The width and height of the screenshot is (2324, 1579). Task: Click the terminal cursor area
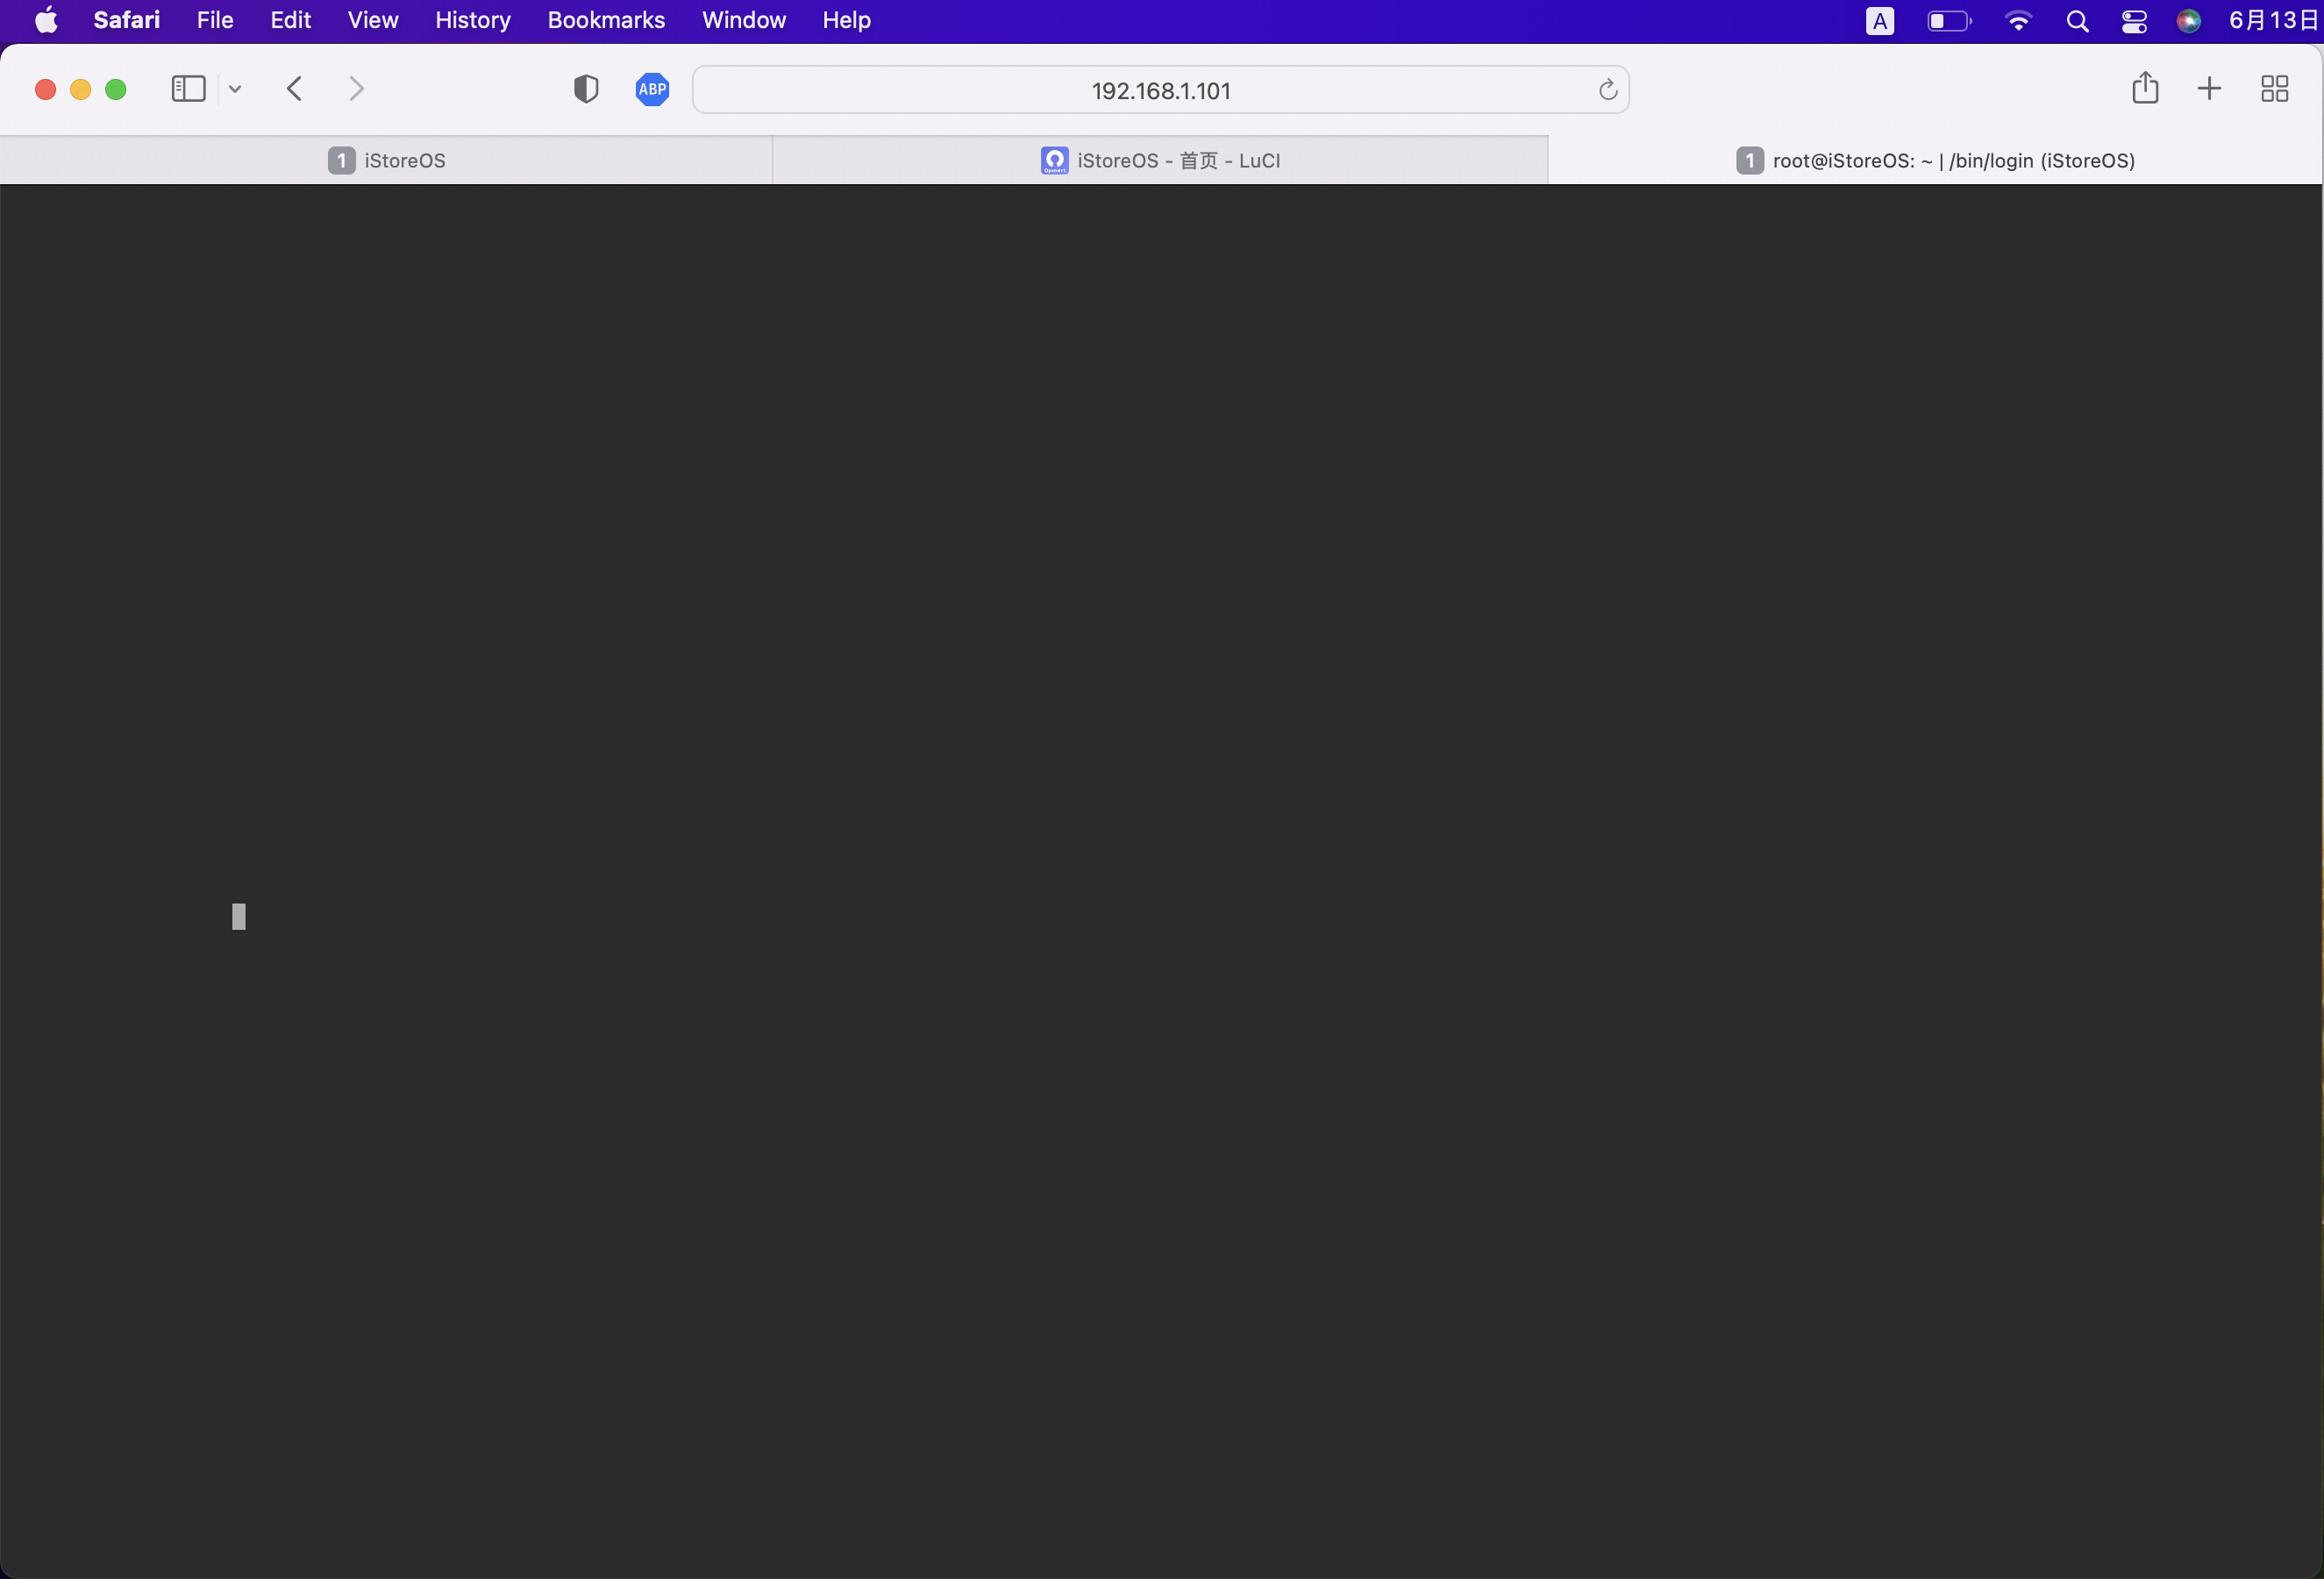coord(239,916)
